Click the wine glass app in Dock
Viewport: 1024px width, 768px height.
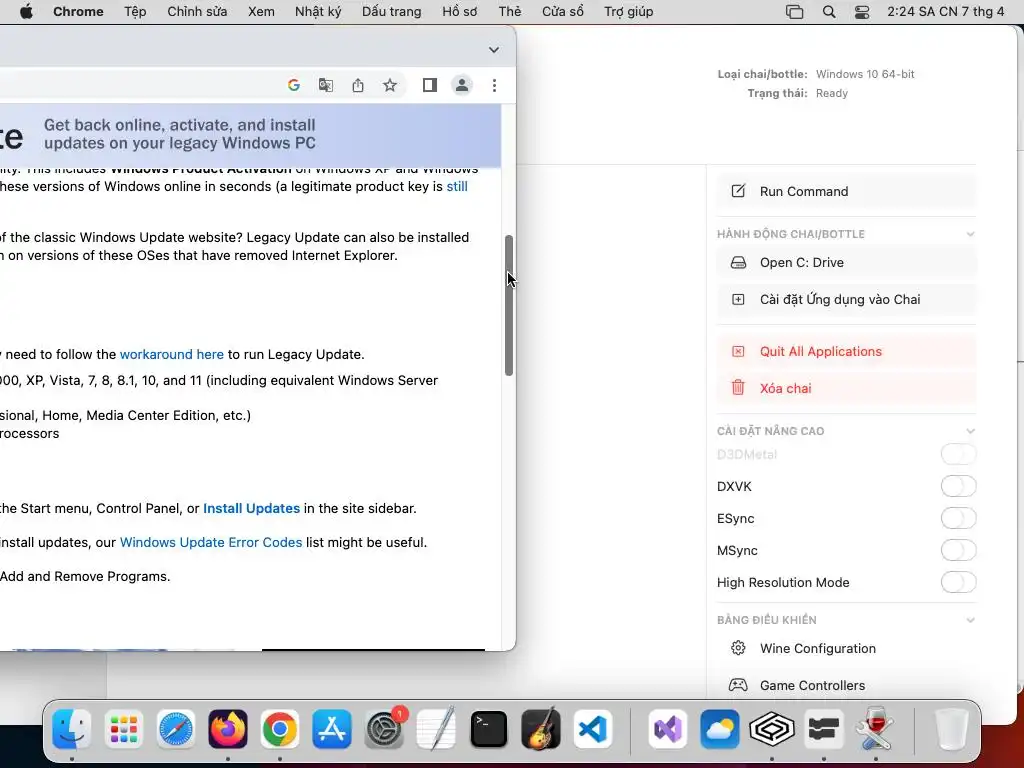coord(876,729)
